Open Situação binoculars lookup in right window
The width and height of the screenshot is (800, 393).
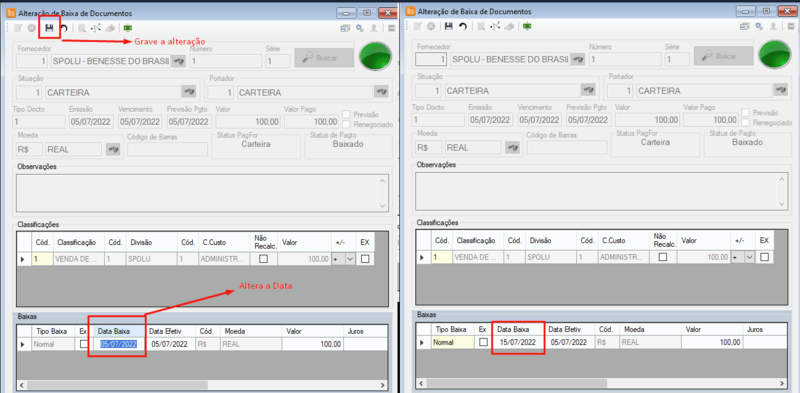(x=588, y=90)
